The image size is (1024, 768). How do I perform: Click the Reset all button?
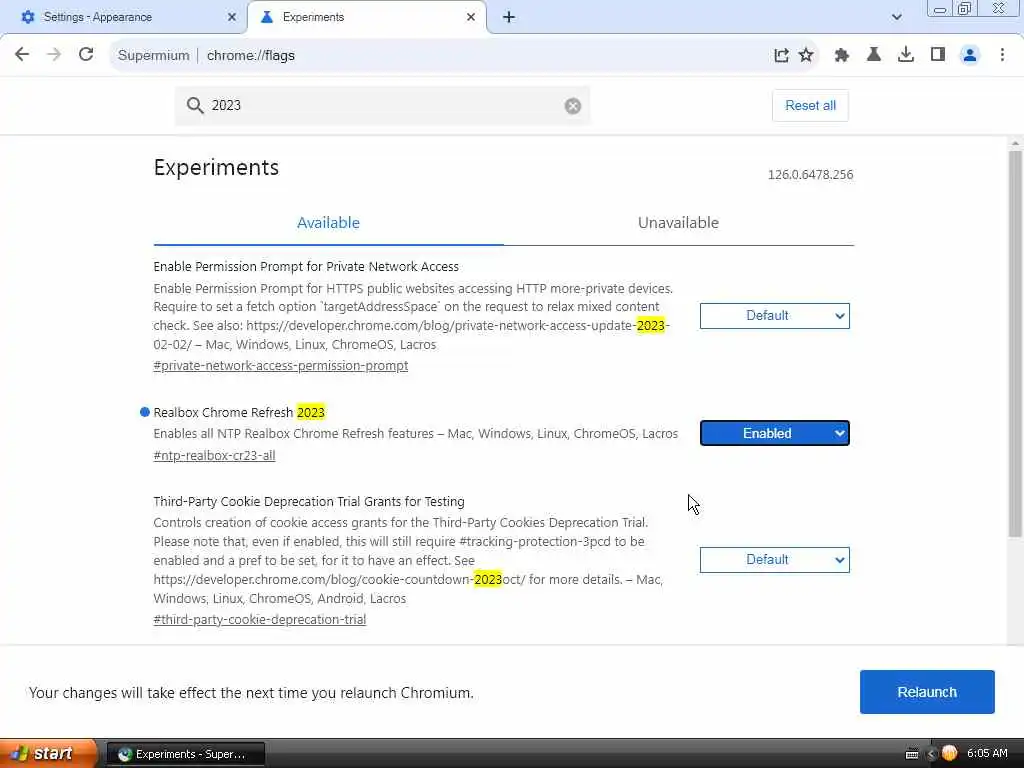pos(810,106)
